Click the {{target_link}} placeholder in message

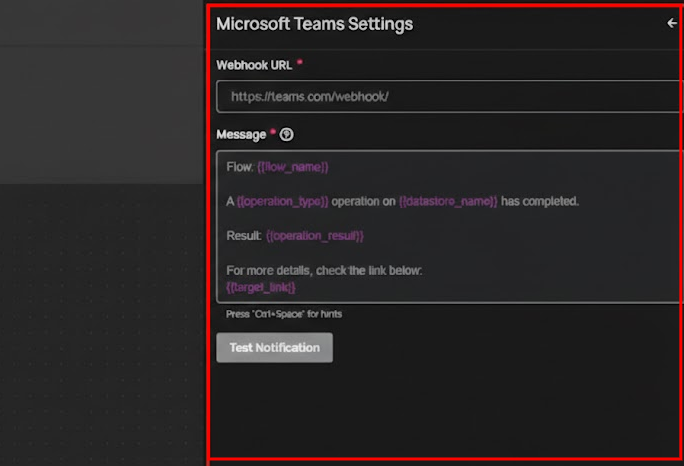[x=261, y=287]
